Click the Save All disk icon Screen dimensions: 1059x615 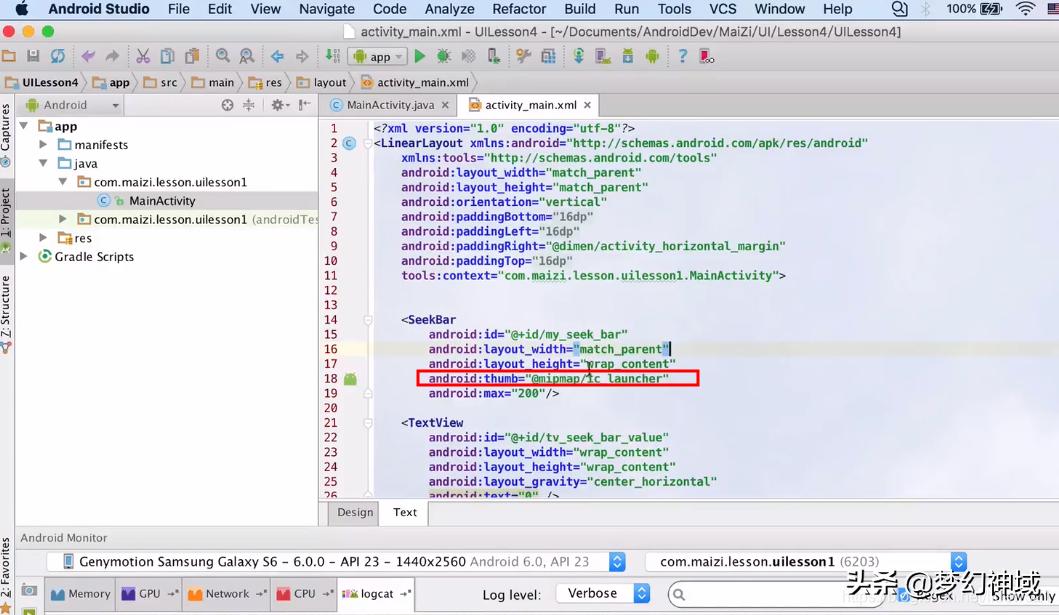pos(33,57)
